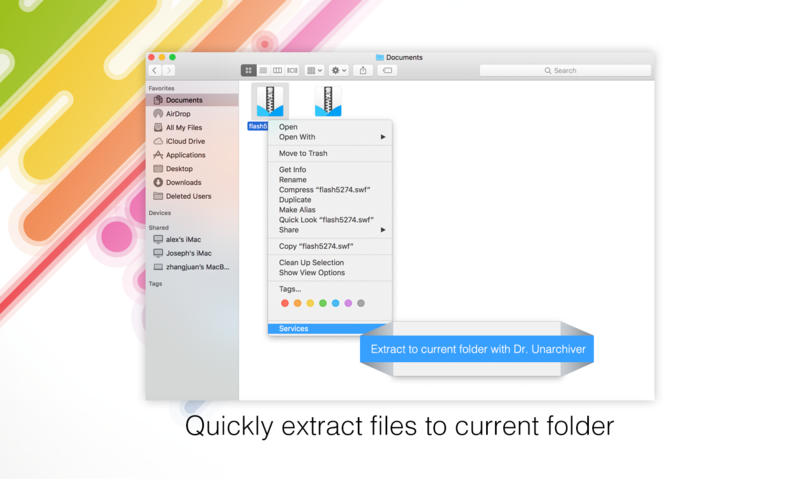Click the Share toolbar icon
Image resolution: width=800 pixels, height=500 pixels.
(363, 71)
